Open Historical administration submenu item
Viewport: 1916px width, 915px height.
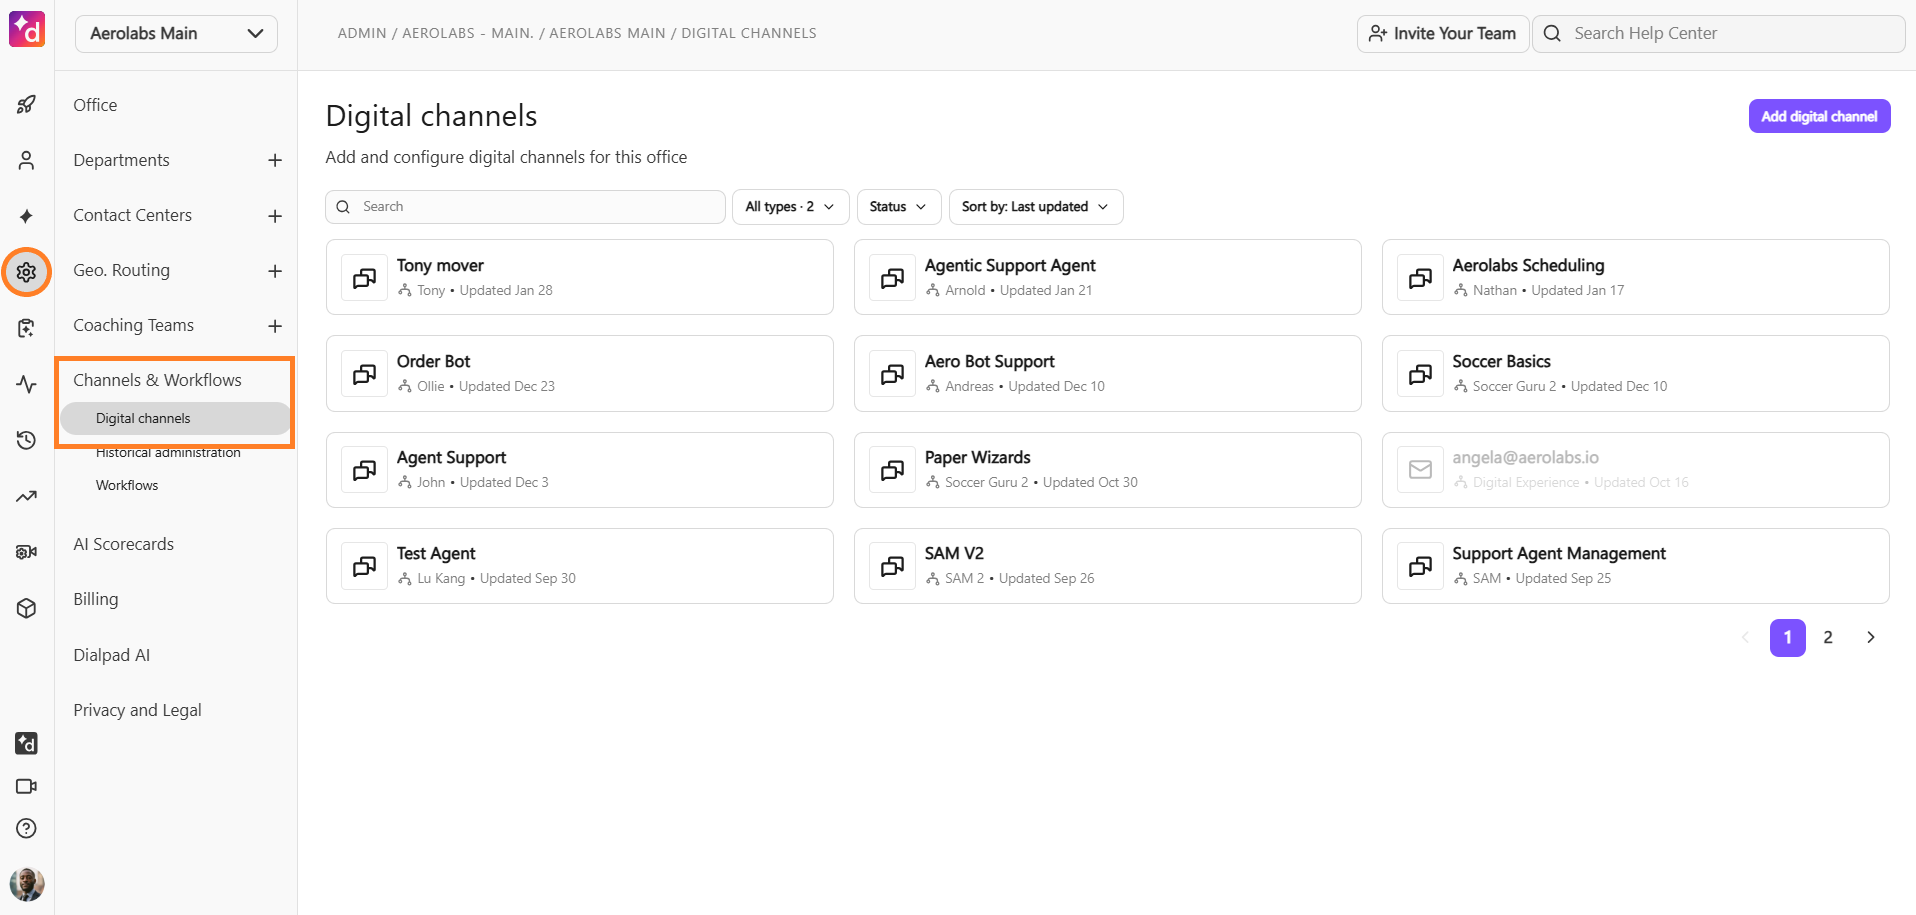[x=168, y=452]
